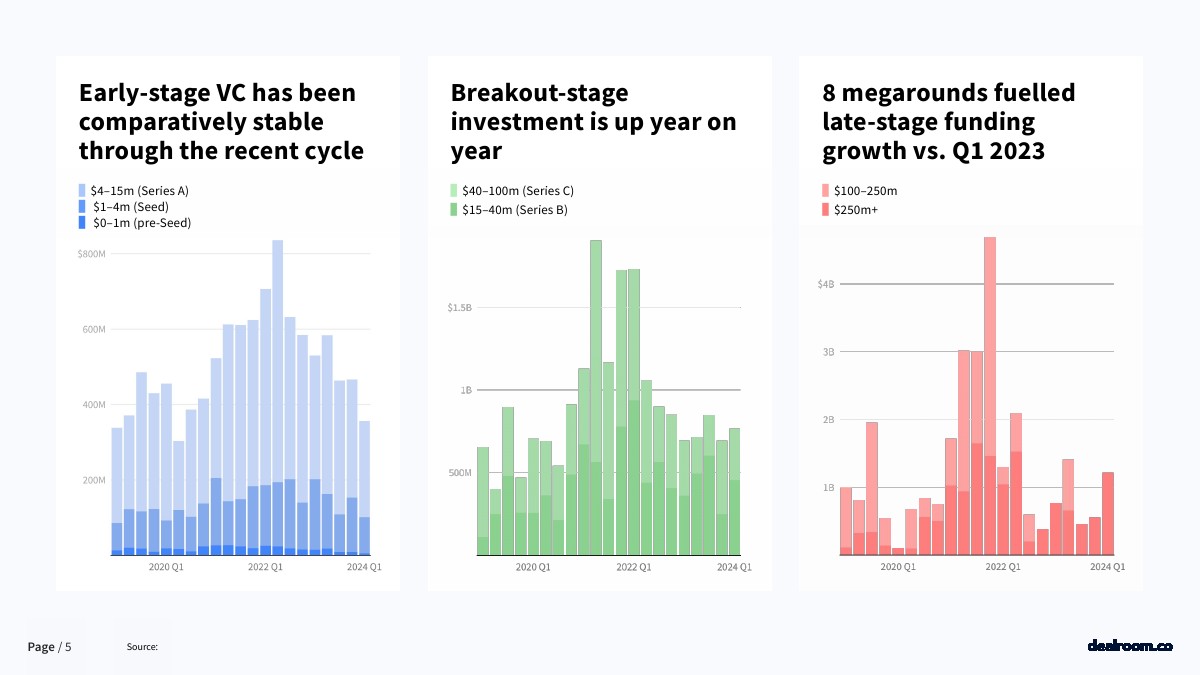1200x675 pixels.
Task: Click the Series A legend color swatch
Action: click(x=83, y=190)
